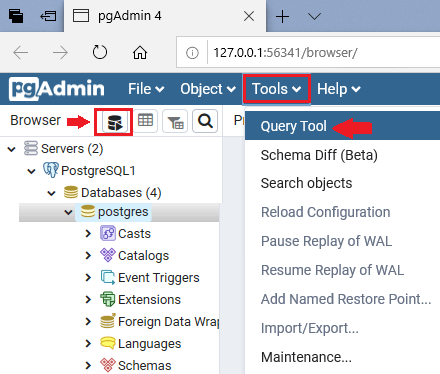Open the Help menu

(x=338, y=89)
